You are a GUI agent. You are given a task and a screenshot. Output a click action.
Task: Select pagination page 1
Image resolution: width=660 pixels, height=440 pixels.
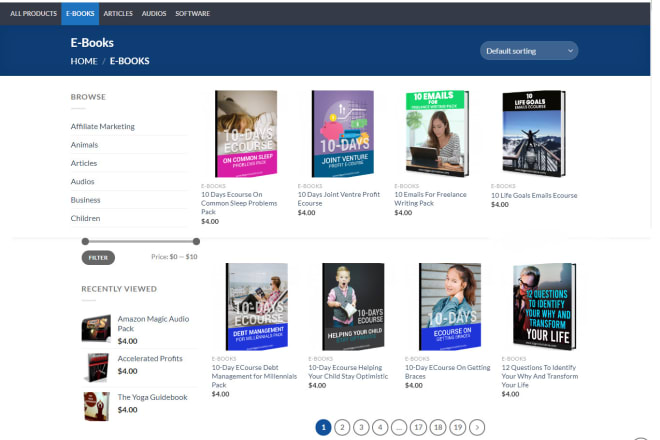[323, 427]
